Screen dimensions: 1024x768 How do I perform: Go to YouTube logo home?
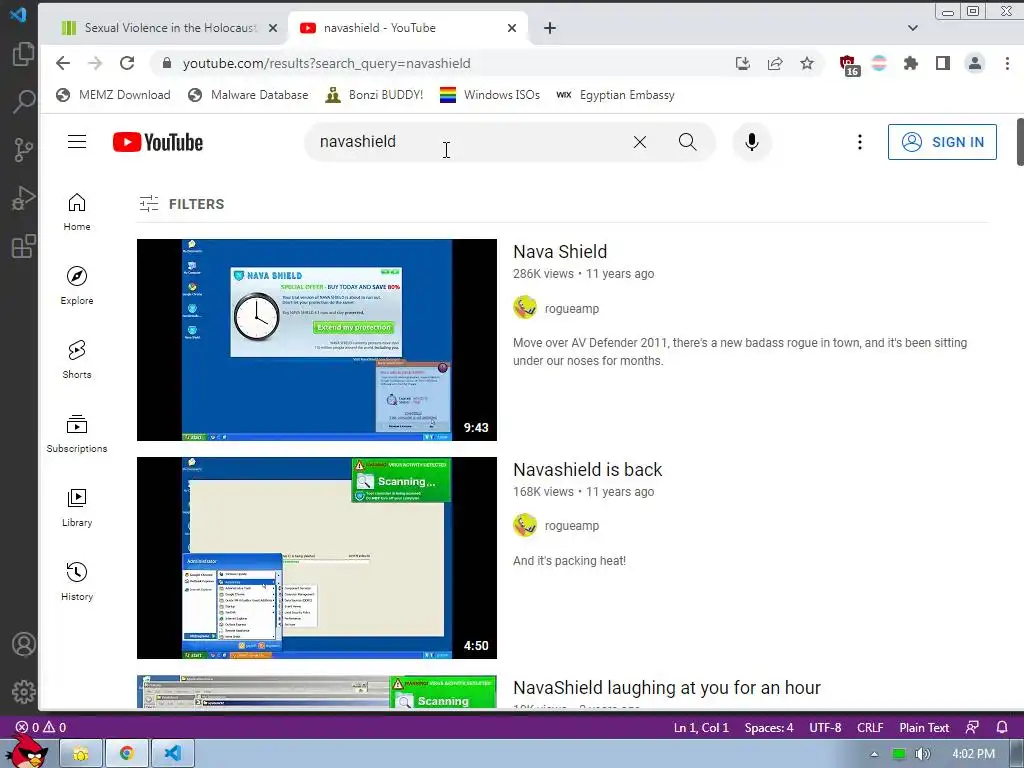click(x=157, y=142)
